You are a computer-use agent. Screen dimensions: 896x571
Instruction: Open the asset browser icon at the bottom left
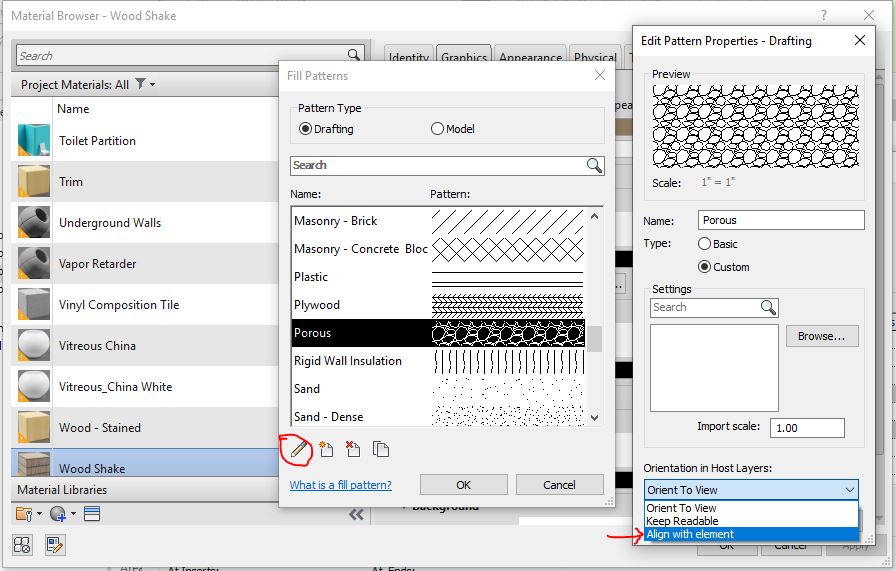22,545
